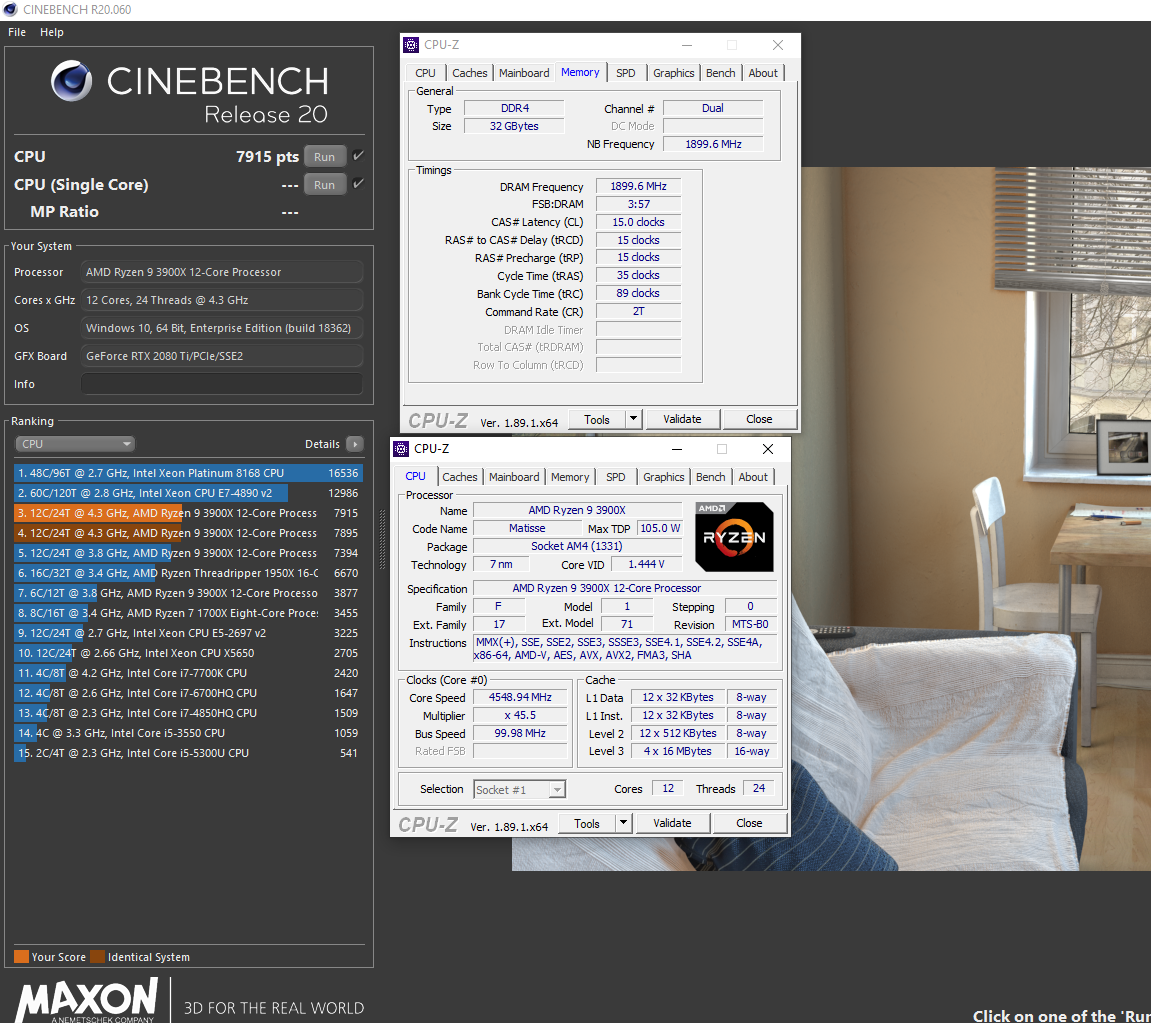Open Mainboard tab in lower CPU-Z window
Image resolution: width=1151 pixels, height=1023 pixels.
click(x=514, y=476)
